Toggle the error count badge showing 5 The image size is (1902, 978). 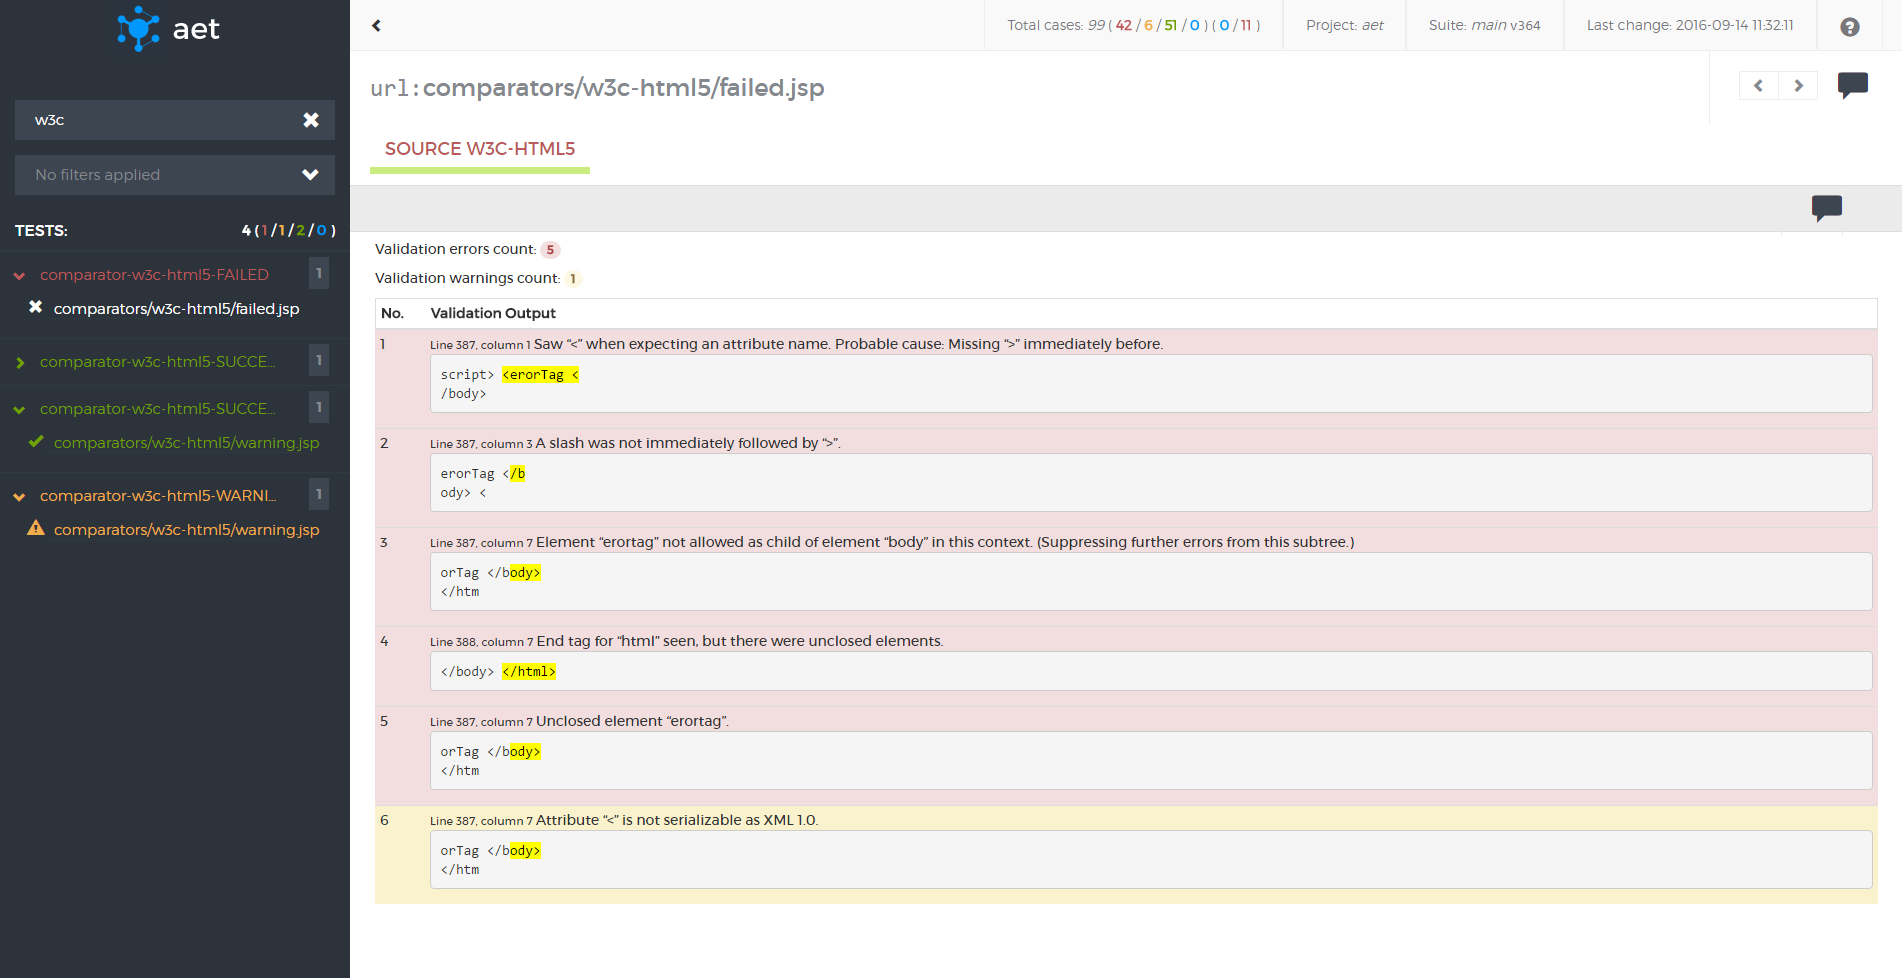(550, 249)
